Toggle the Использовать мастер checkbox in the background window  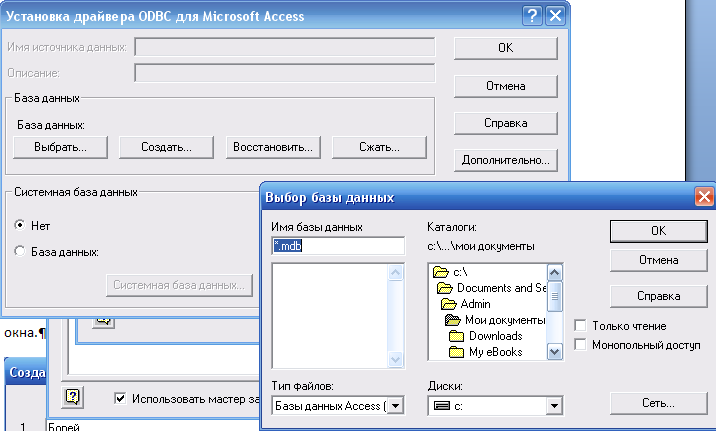coord(120,398)
